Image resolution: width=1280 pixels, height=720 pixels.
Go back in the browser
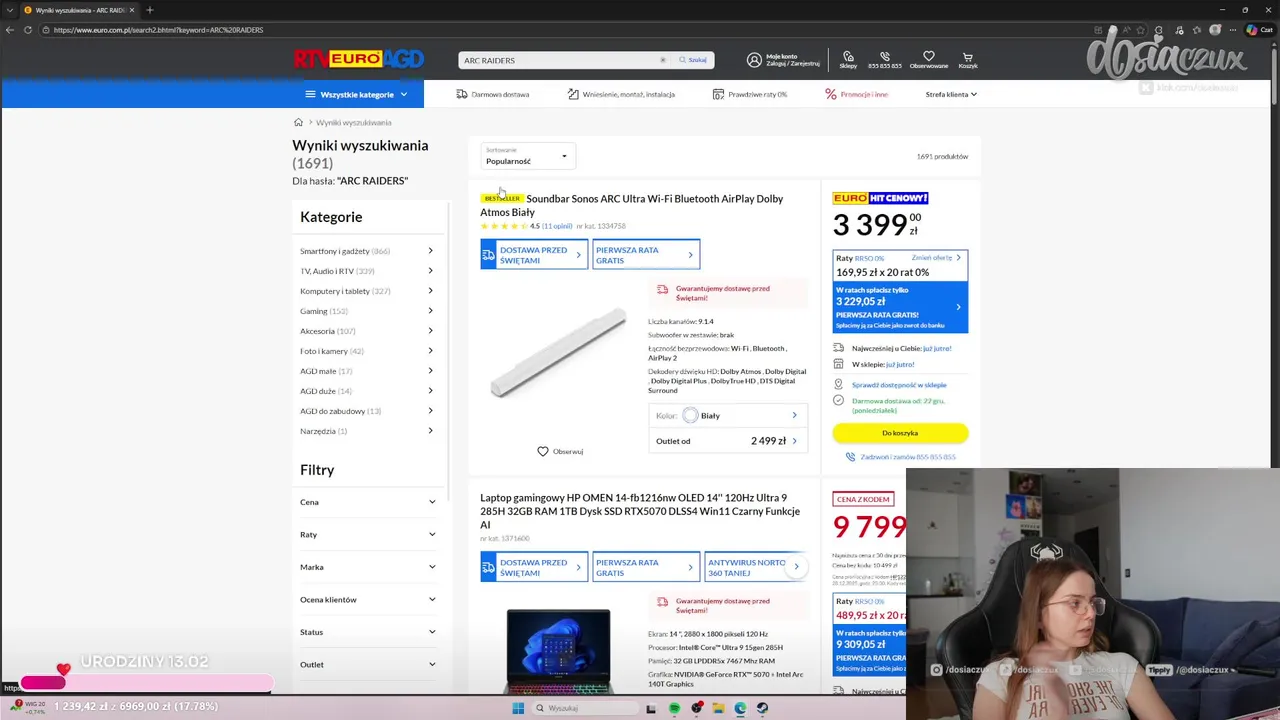click(10, 30)
